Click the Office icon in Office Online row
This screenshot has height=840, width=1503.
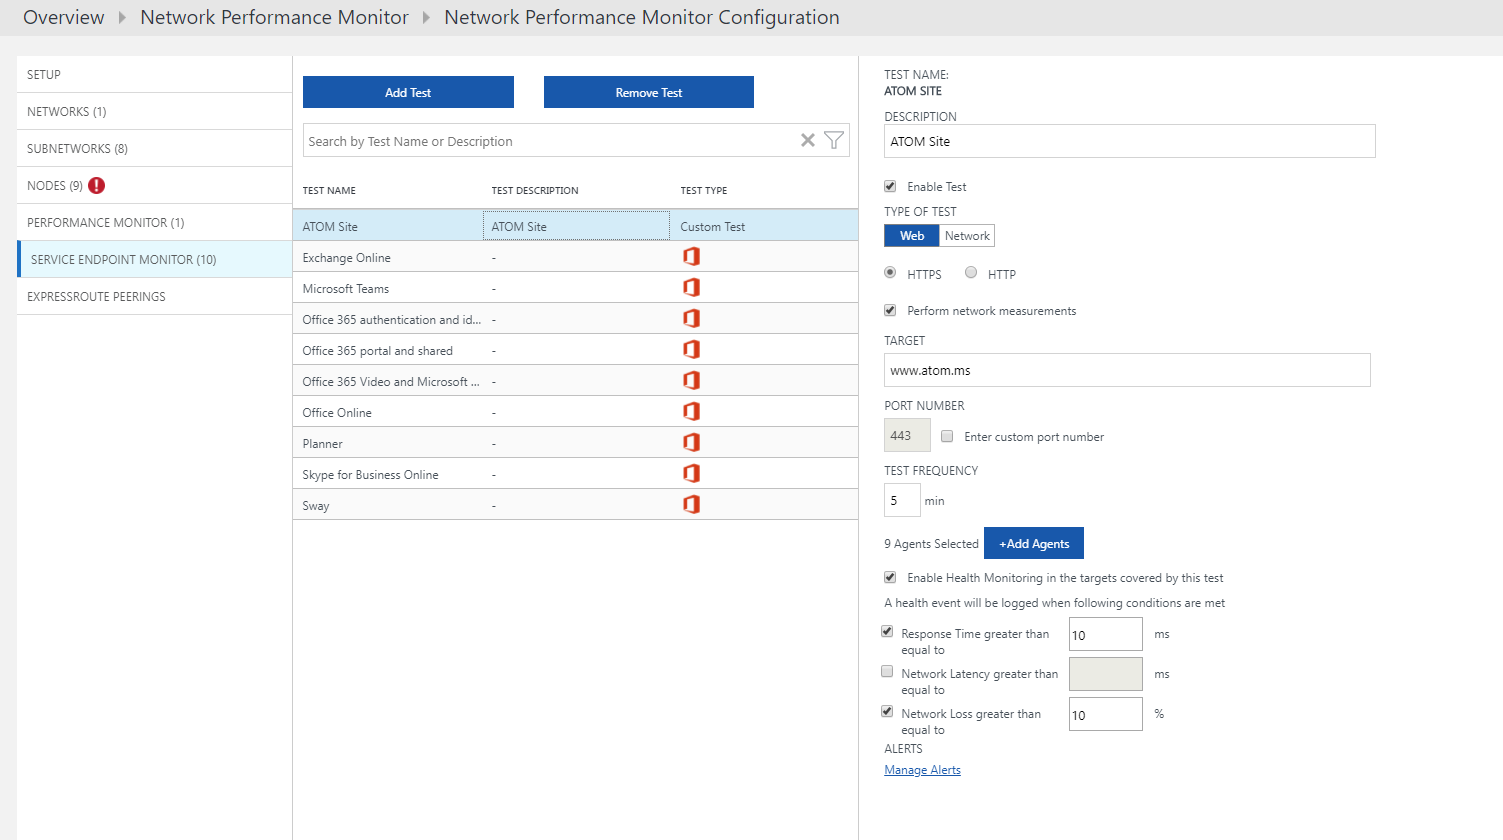(x=691, y=412)
